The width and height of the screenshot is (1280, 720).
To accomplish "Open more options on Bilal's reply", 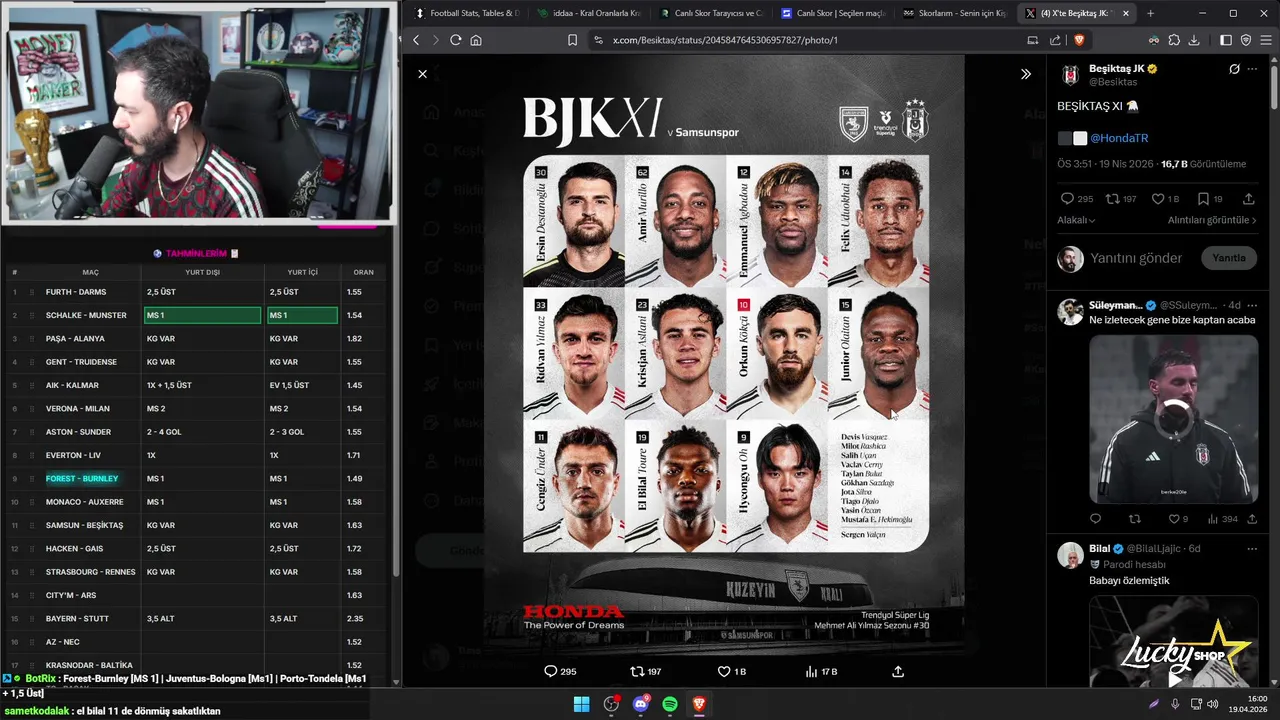I will click(1252, 549).
